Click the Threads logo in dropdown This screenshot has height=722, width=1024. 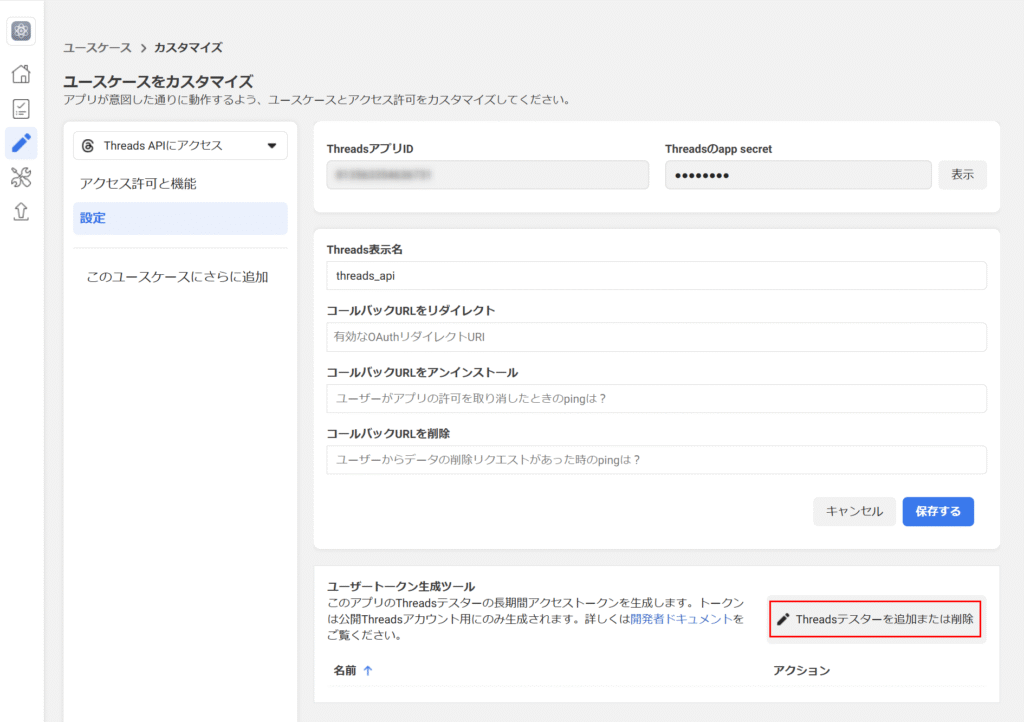[88, 146]
